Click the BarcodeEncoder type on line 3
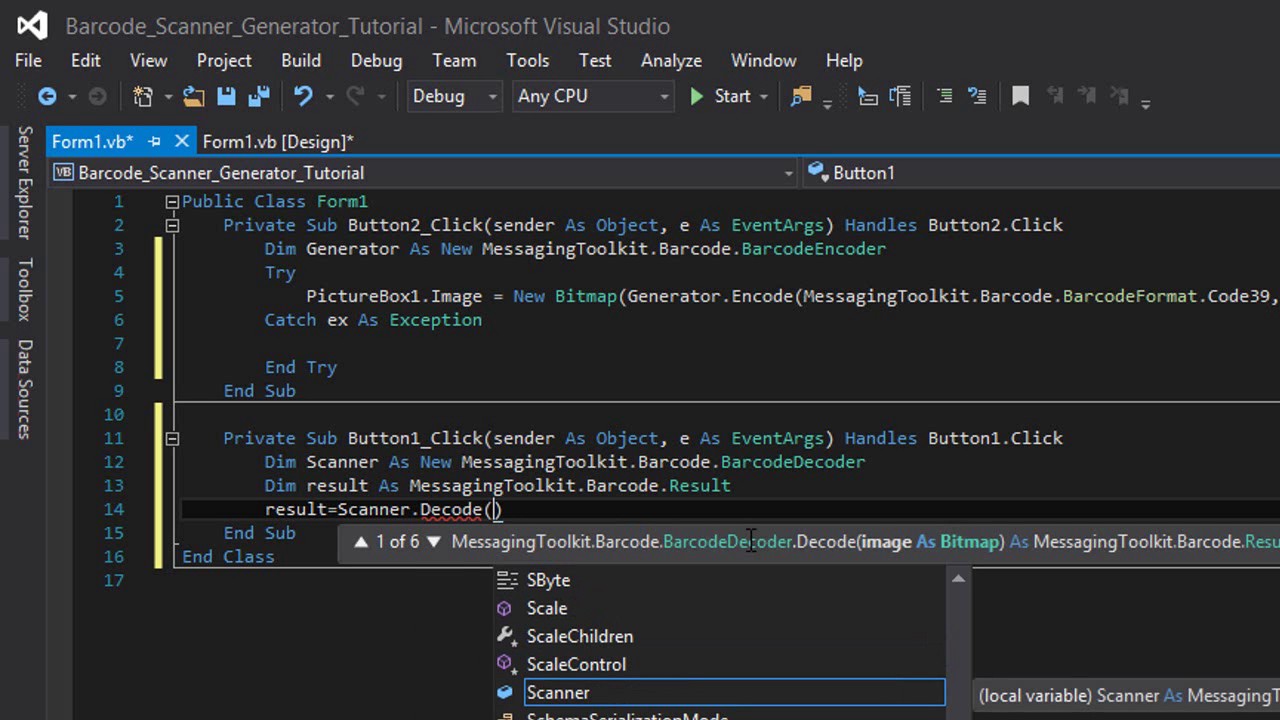 [813, 248]
